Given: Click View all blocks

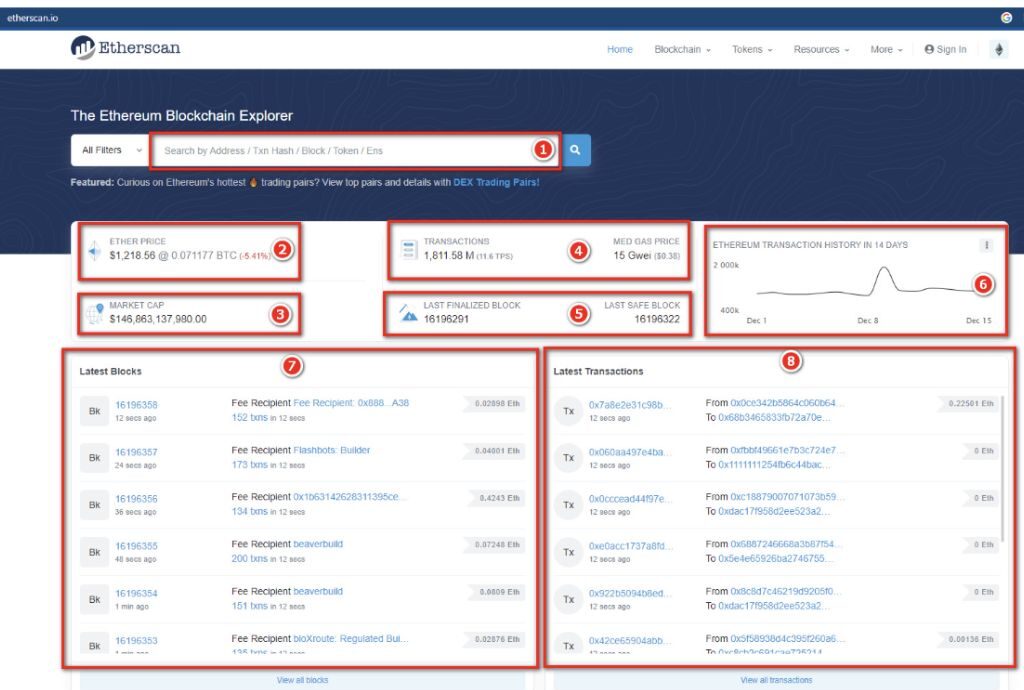Looking at the screenshot, I should coord(302,680).
